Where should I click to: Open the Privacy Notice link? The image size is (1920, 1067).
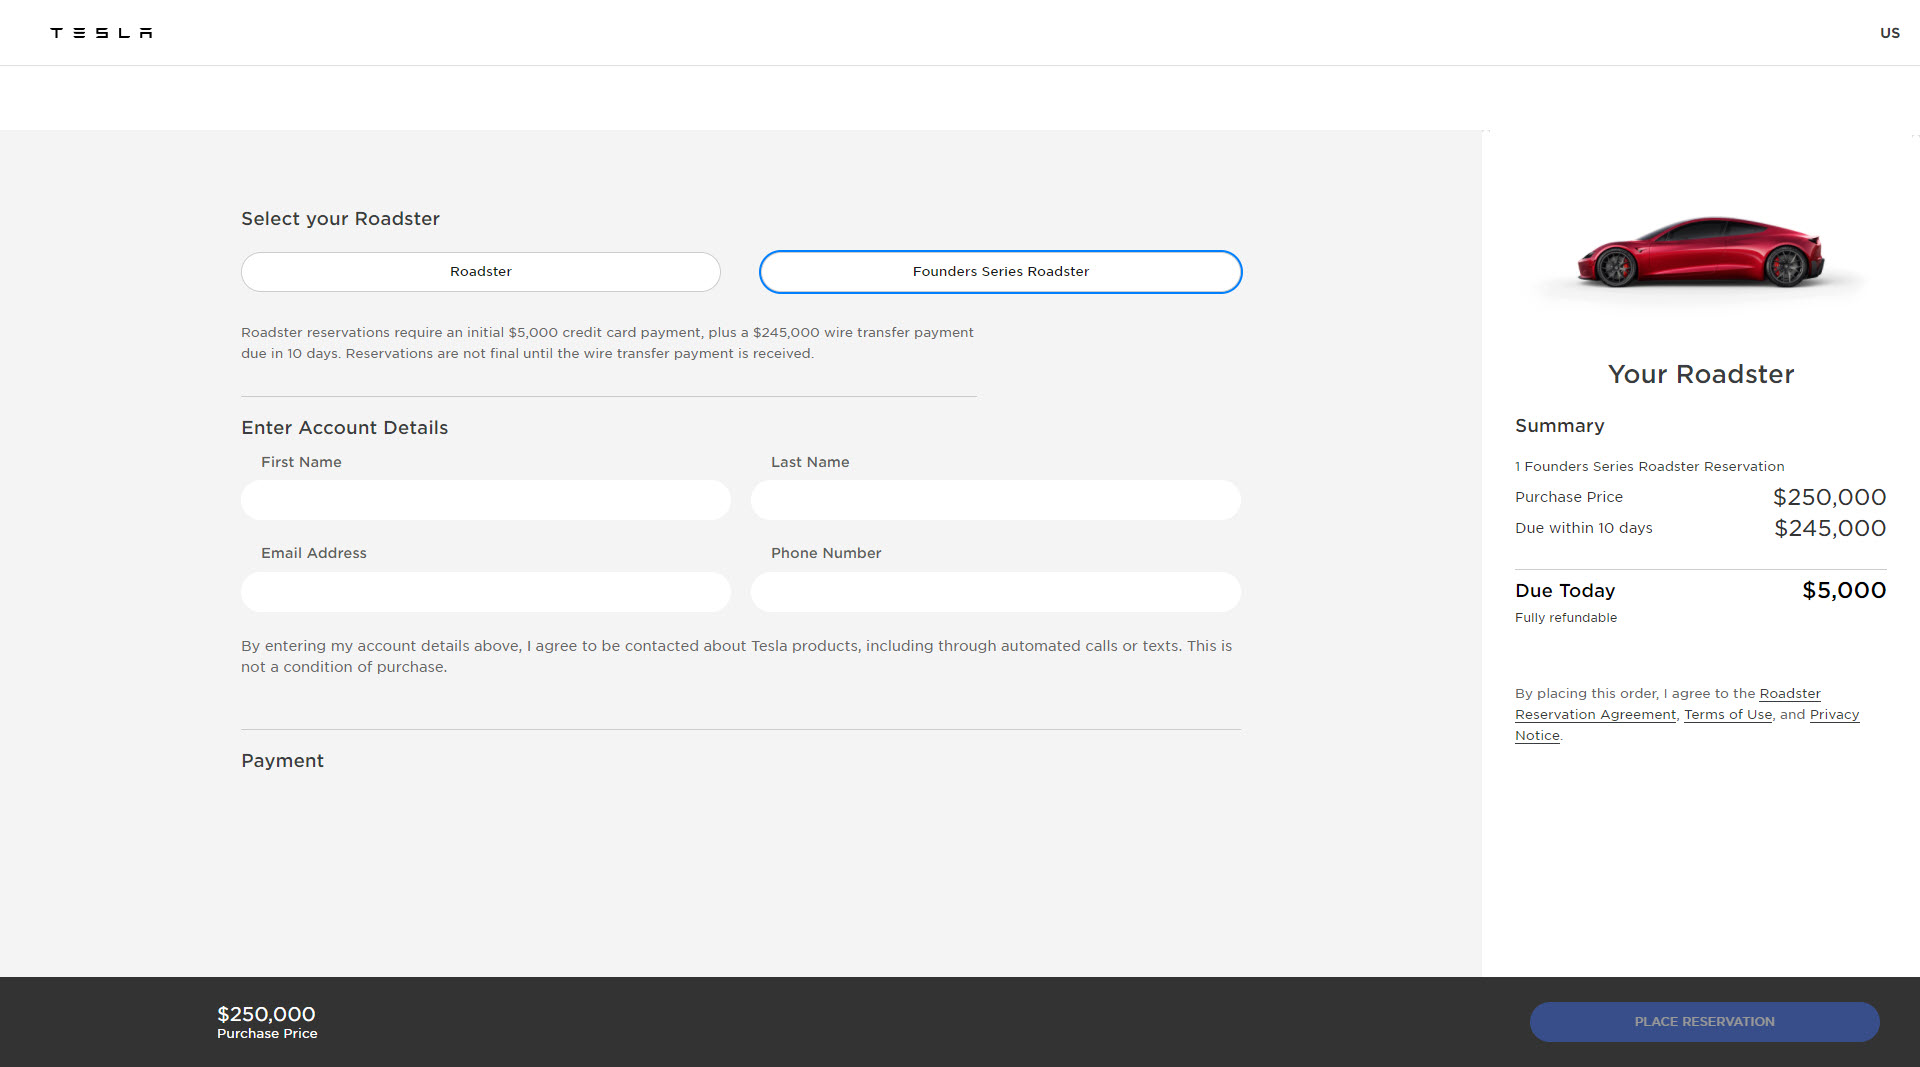1834,715
